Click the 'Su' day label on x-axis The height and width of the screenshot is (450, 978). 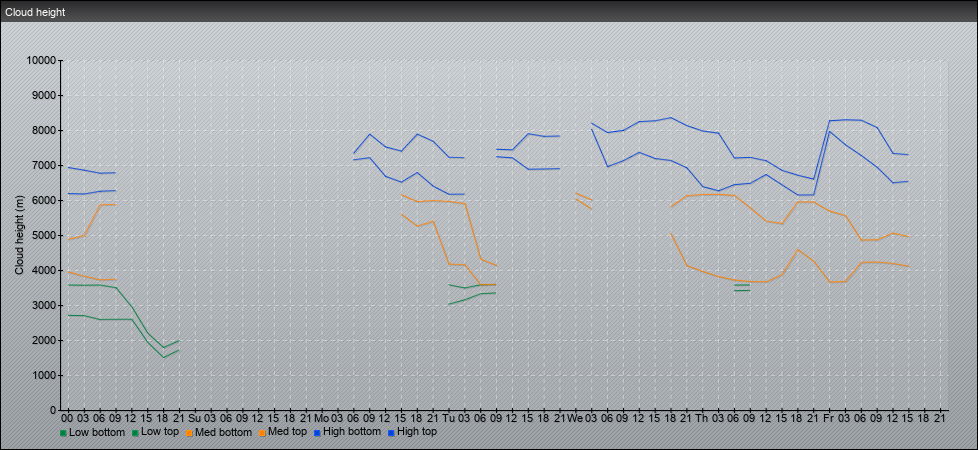(x=195, y=418)
